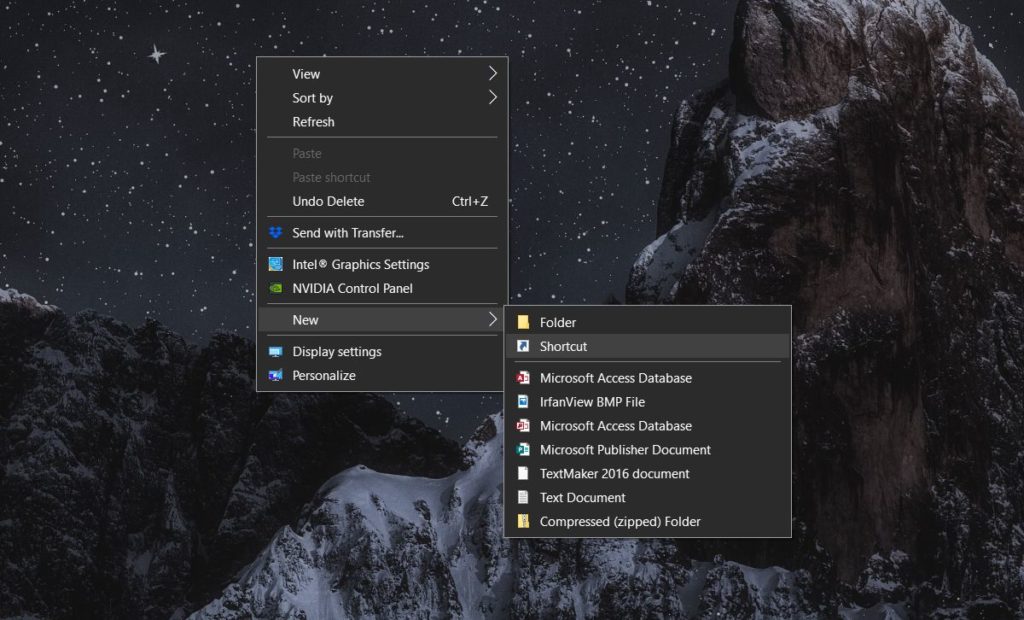The width and height of the screenshot is (1024, 620).
Task: Click the TextMaker 2016 document icon
Action: (x=522, y=473)
